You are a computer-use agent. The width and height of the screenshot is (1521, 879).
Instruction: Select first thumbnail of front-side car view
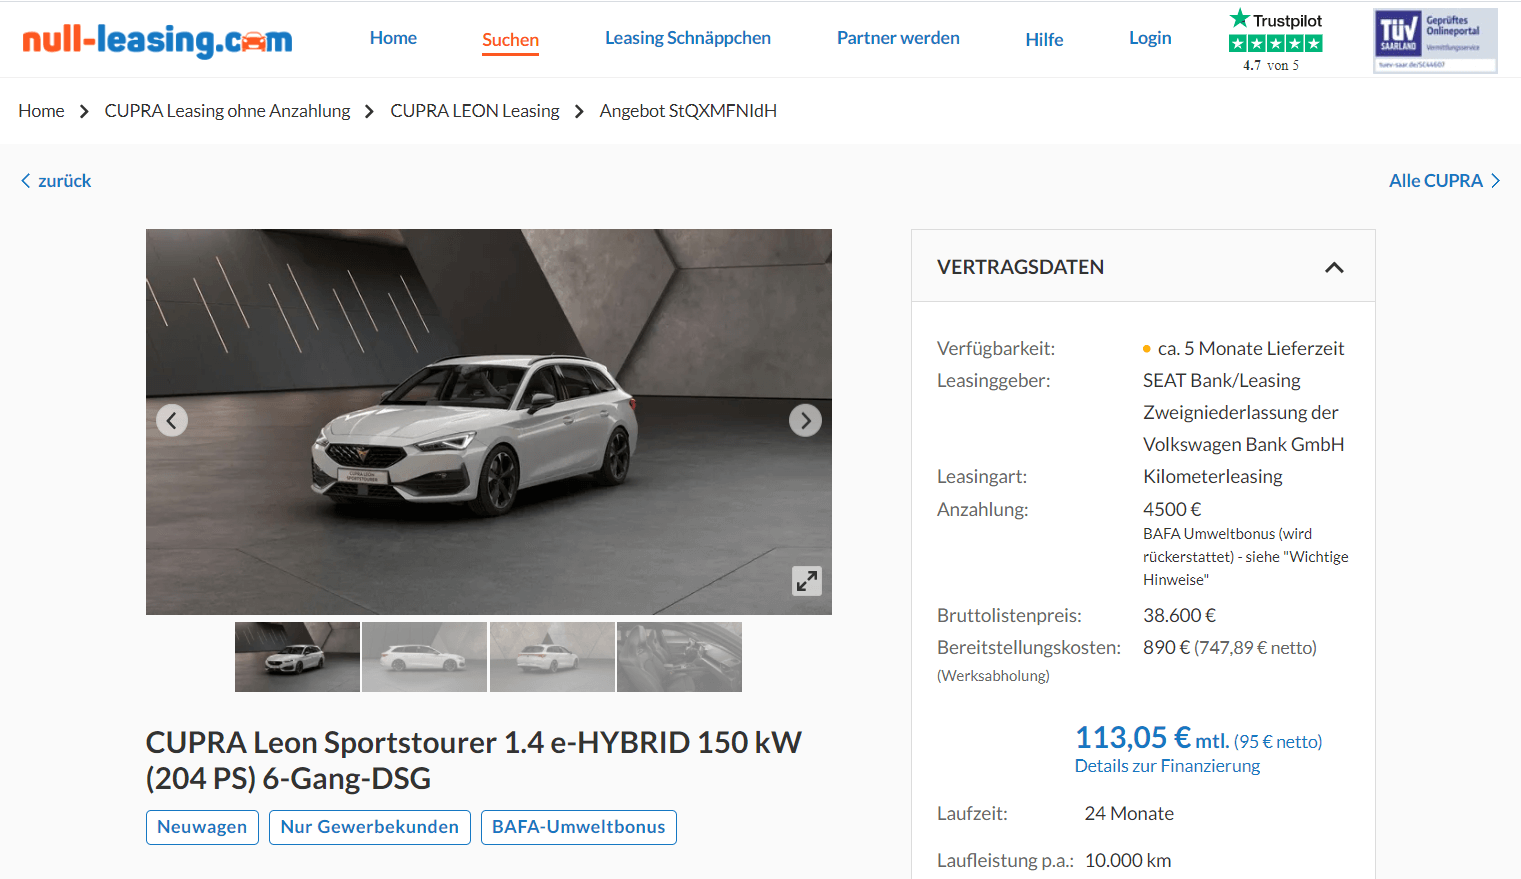point(297,657)
